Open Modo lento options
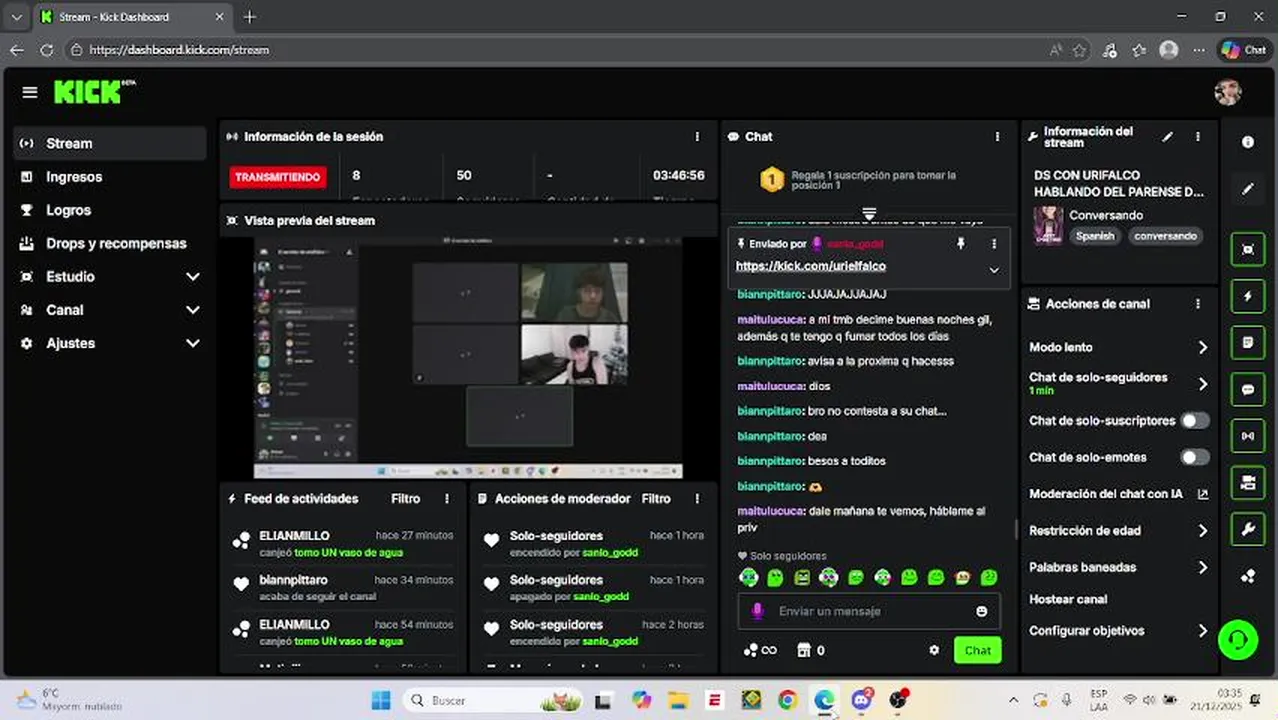The height and width of the screenshot is (720, 1278). pyautogui.click(x=1119, y=347)
